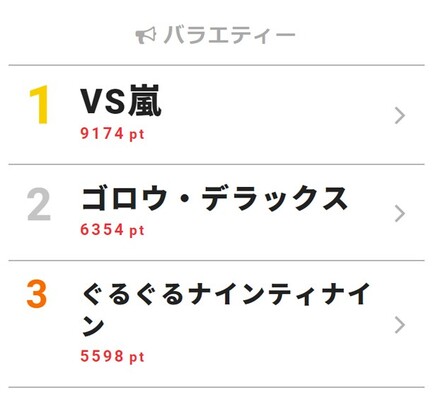
Task: Open the ぐるぐるナインティナイン program title
Action: (x=226, y=309)
